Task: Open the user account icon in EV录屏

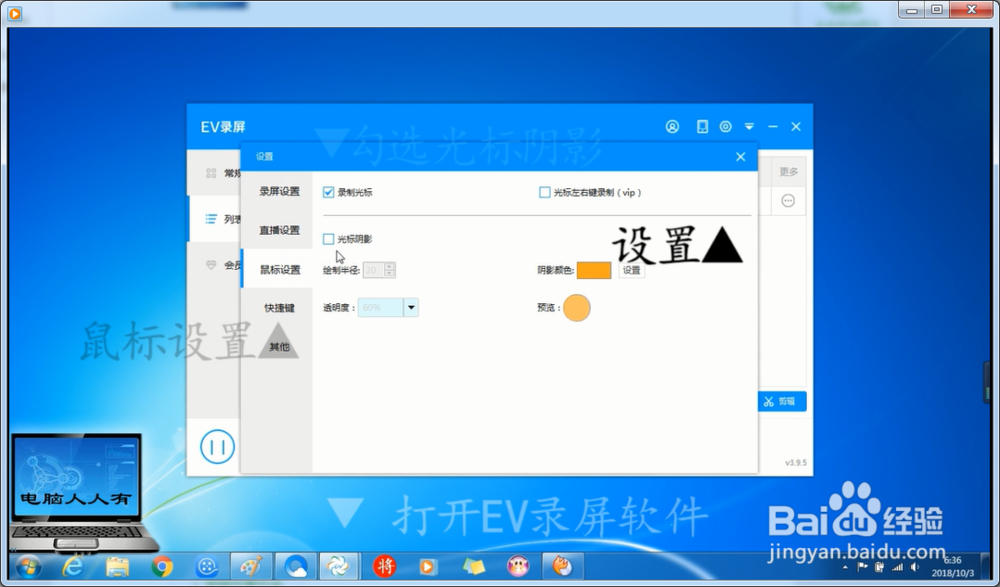Action: [672, 126]
